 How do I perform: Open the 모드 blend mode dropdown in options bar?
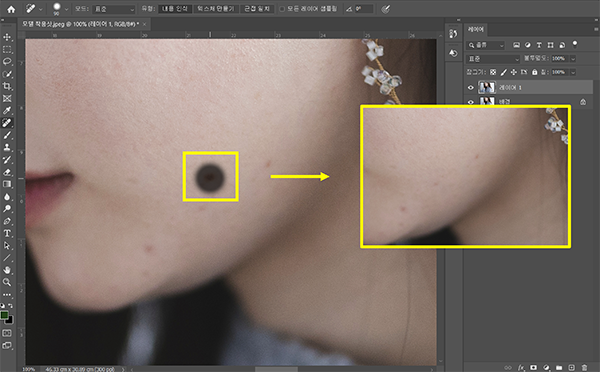click(114, 9)
